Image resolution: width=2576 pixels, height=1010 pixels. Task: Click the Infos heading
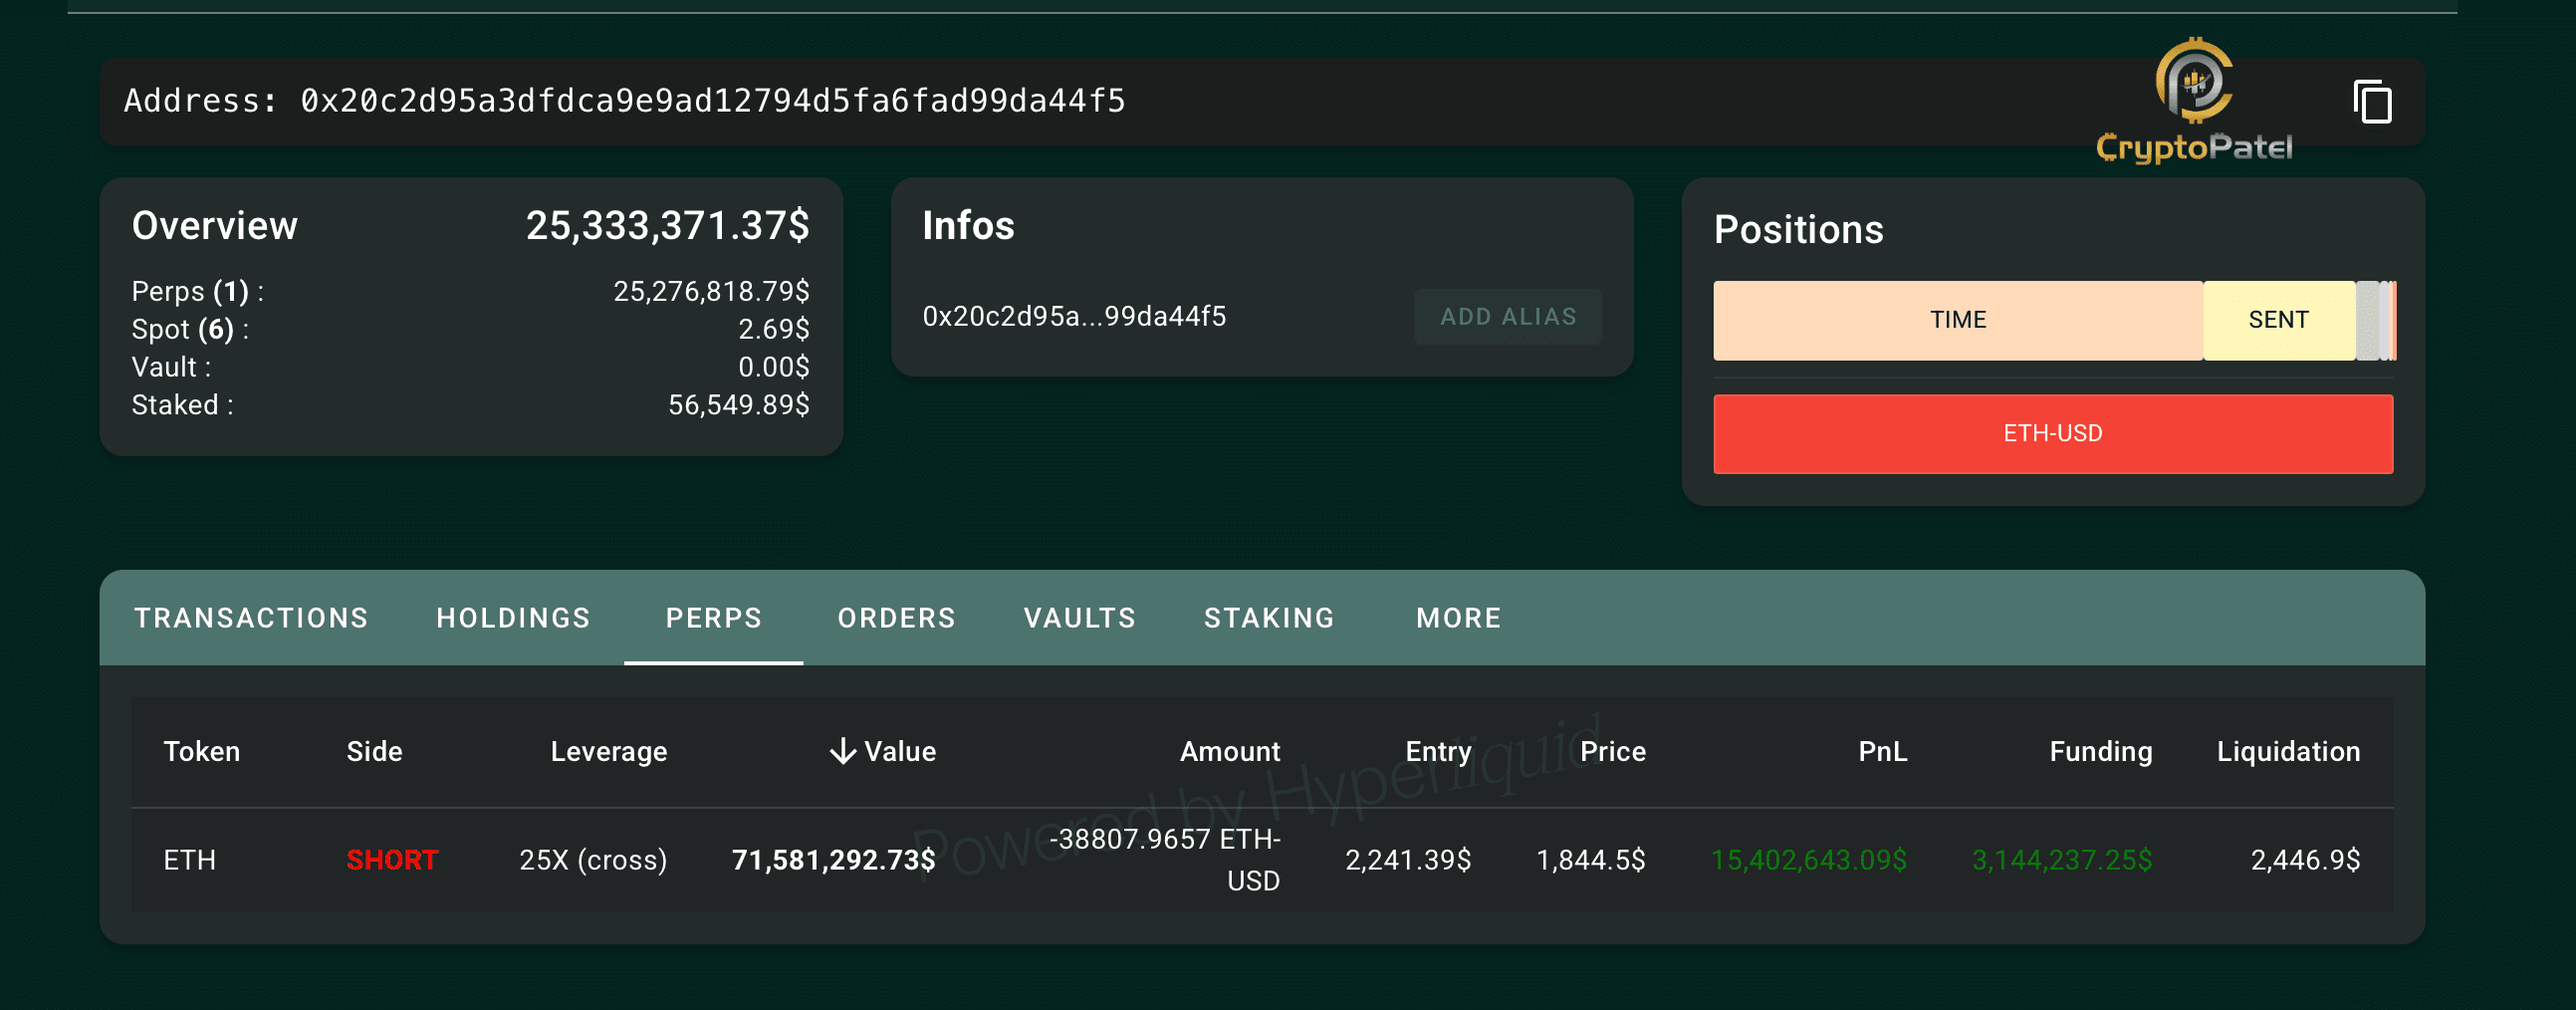[968, 226]
